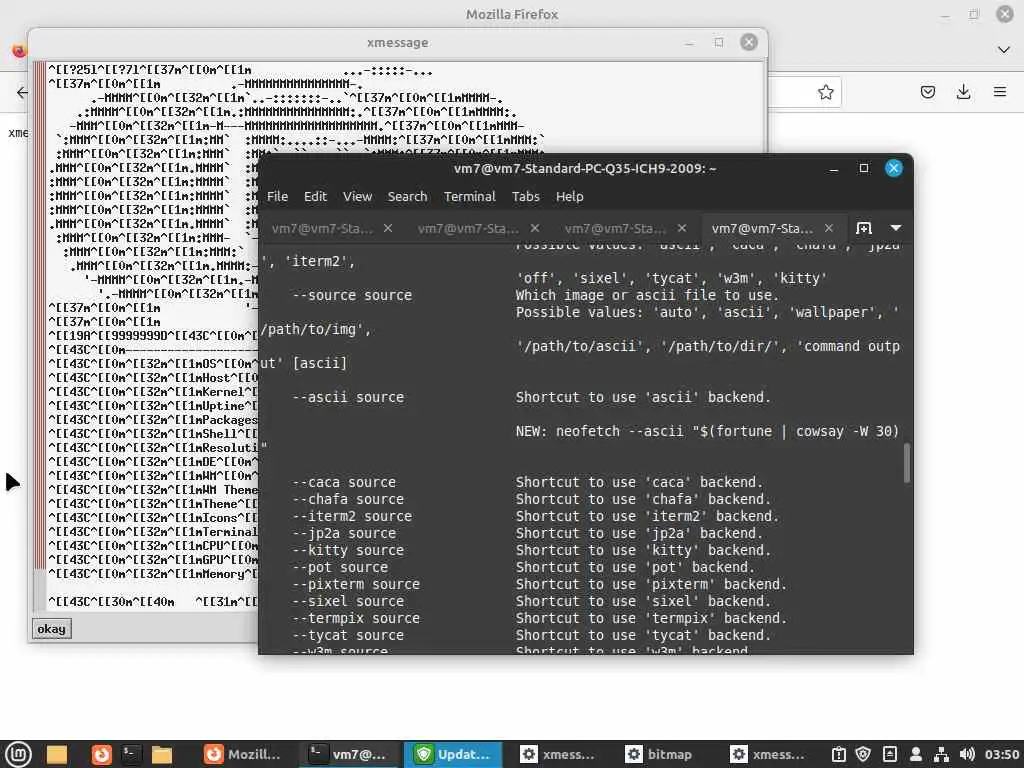Launch terminal from panel launcher

tap(131, 755)
